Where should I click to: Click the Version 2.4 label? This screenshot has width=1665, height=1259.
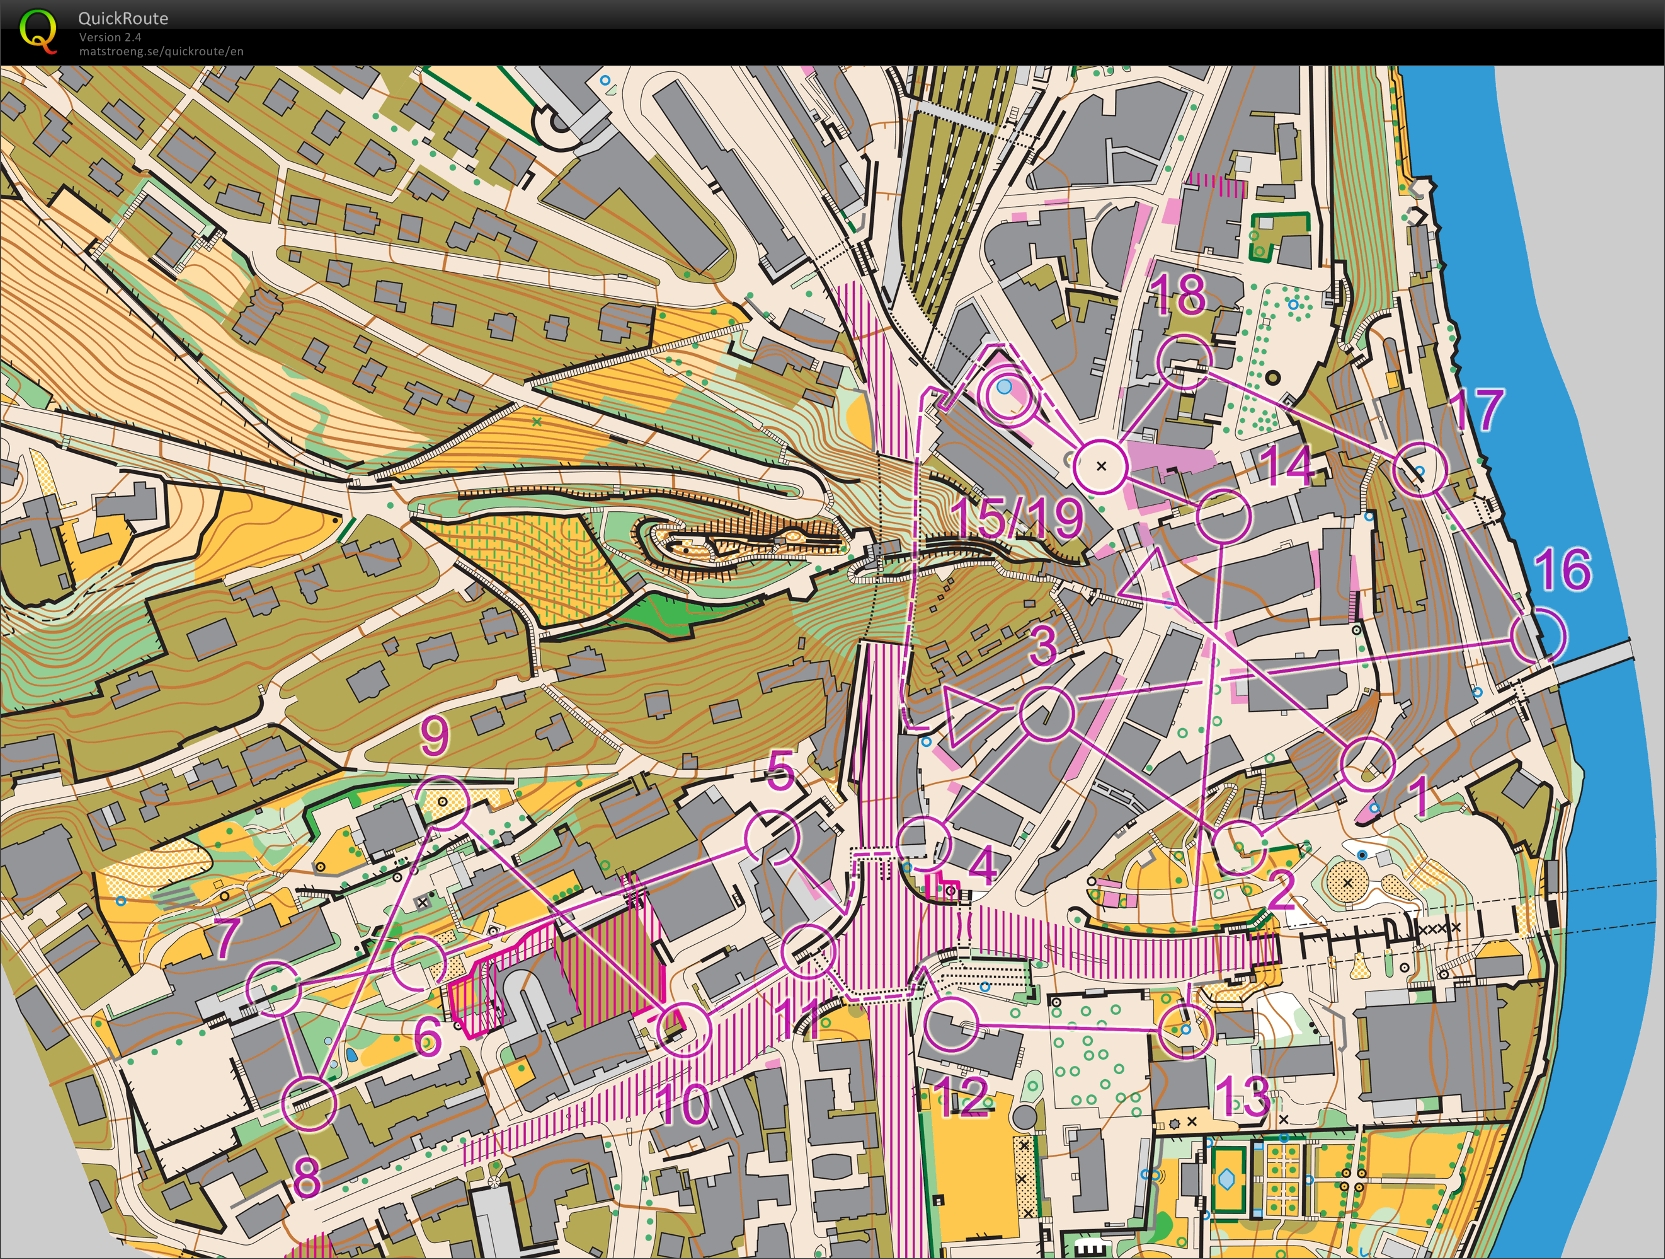(x=110, y=37)
